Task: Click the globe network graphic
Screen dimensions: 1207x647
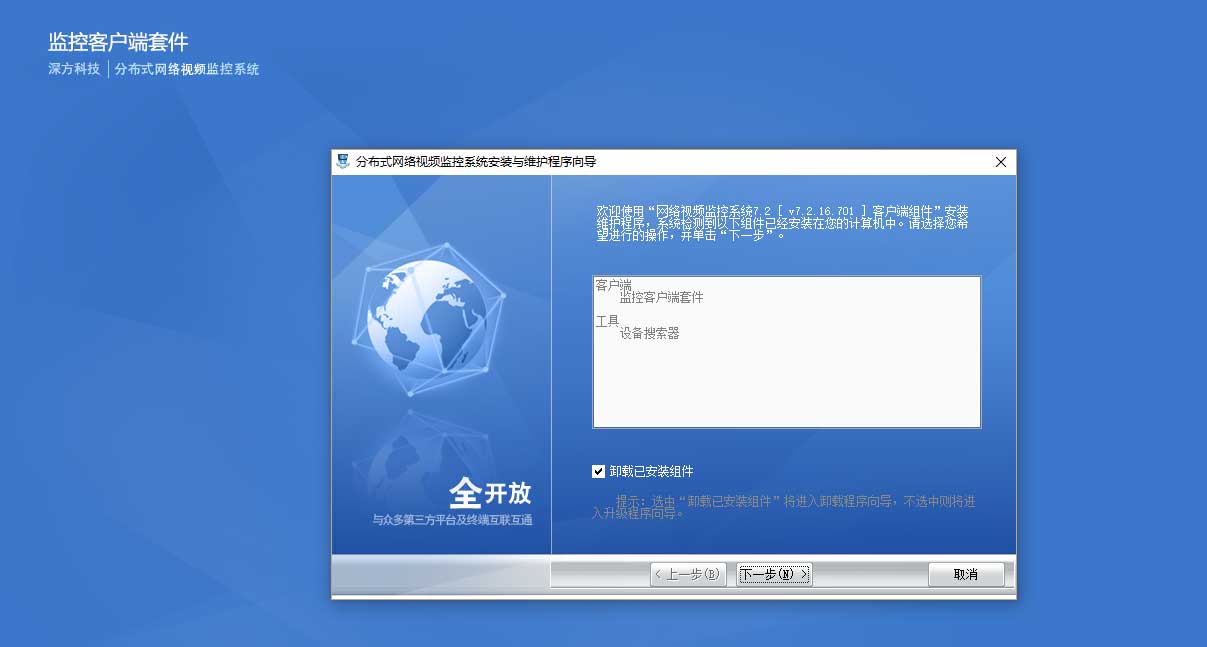Action: 424,315
